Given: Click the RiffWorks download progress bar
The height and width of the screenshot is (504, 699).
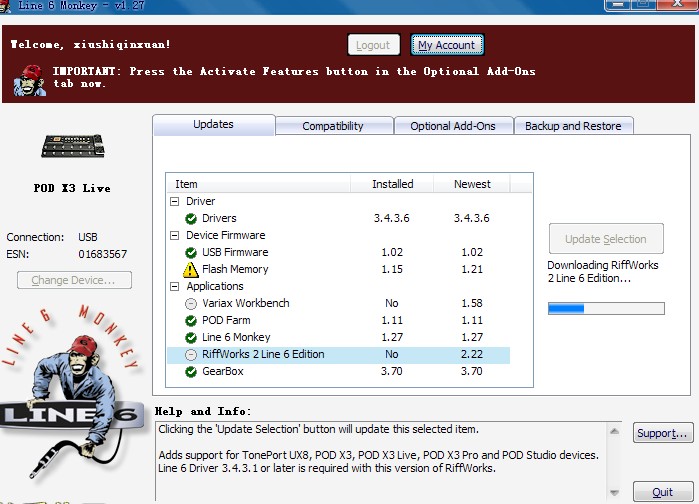Looking at the screenshot, I should (606, 308).
